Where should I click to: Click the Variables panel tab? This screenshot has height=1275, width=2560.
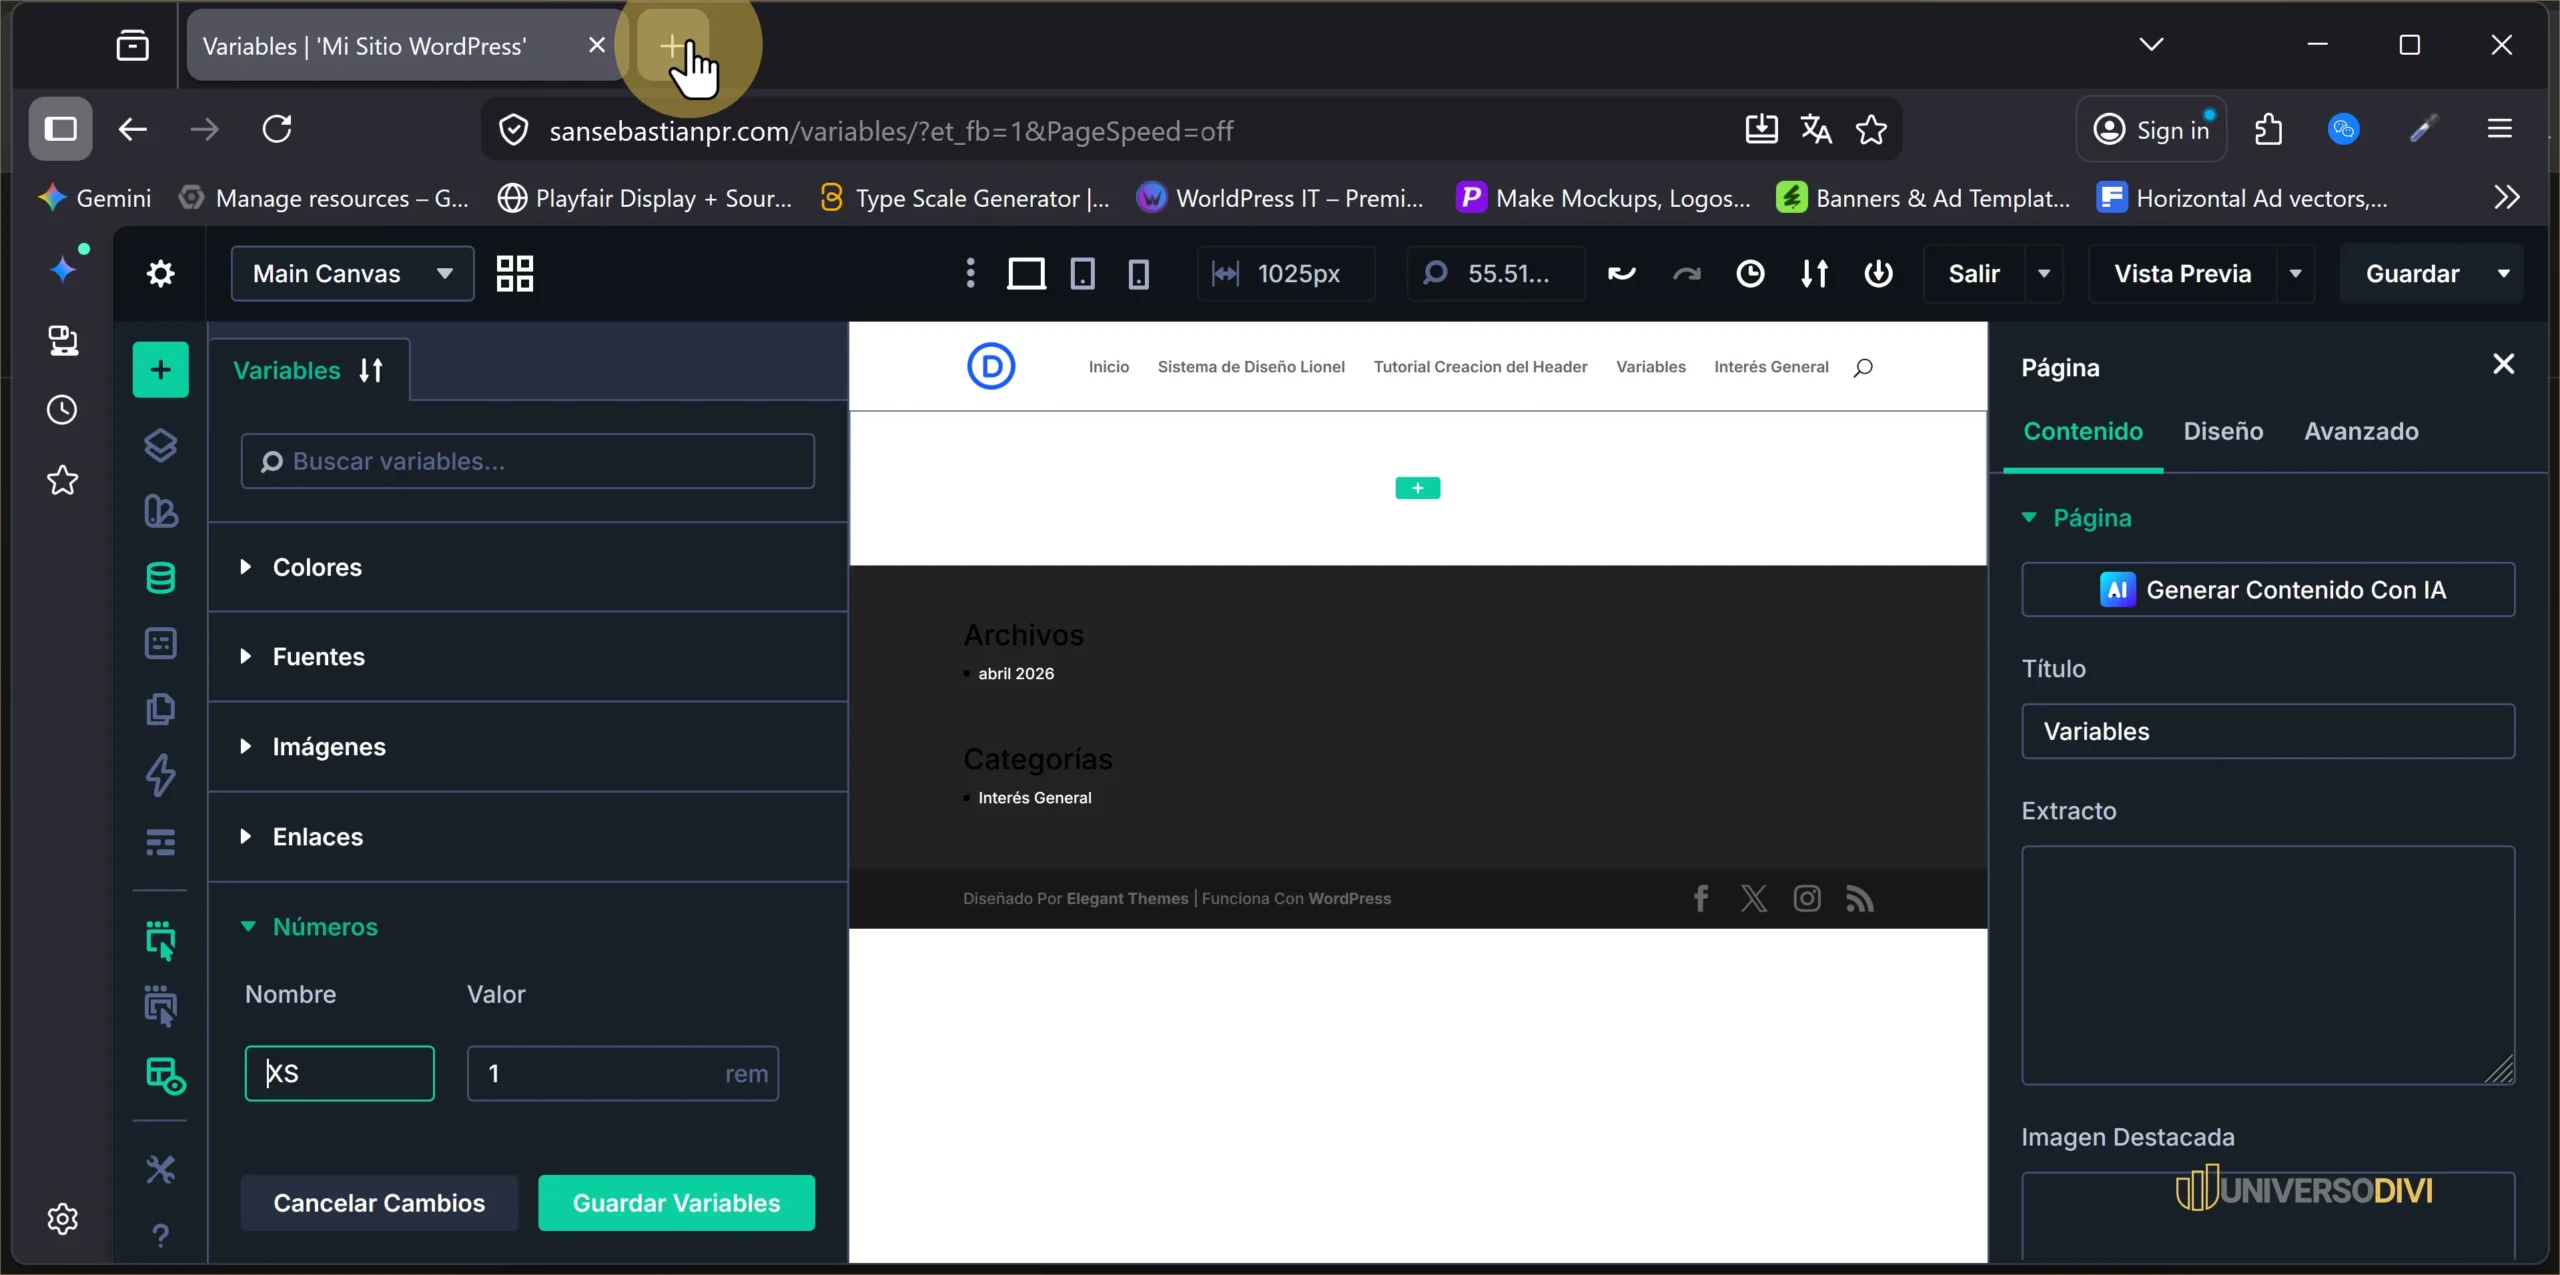pyautogui.click(x=309, y=370)
